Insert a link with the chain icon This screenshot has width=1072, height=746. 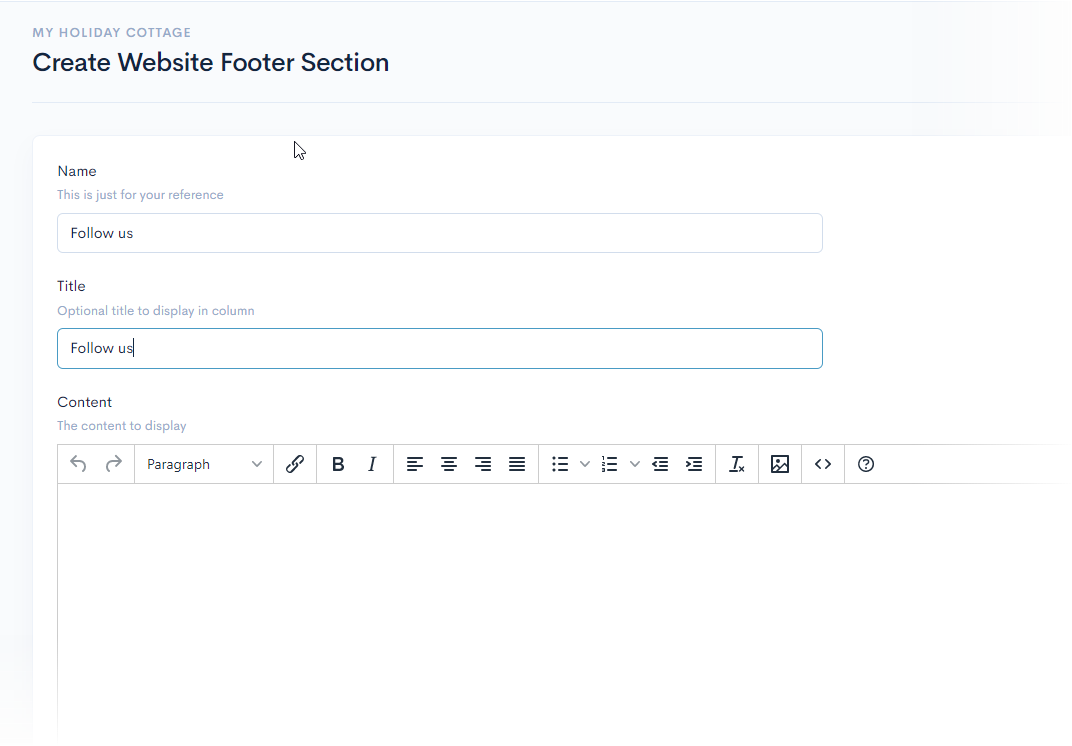295,464
